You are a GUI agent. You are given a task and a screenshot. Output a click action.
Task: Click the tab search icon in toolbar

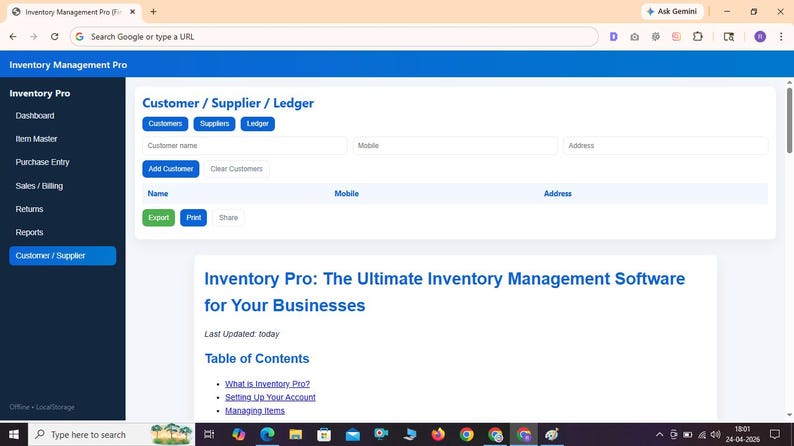point(729,36)
